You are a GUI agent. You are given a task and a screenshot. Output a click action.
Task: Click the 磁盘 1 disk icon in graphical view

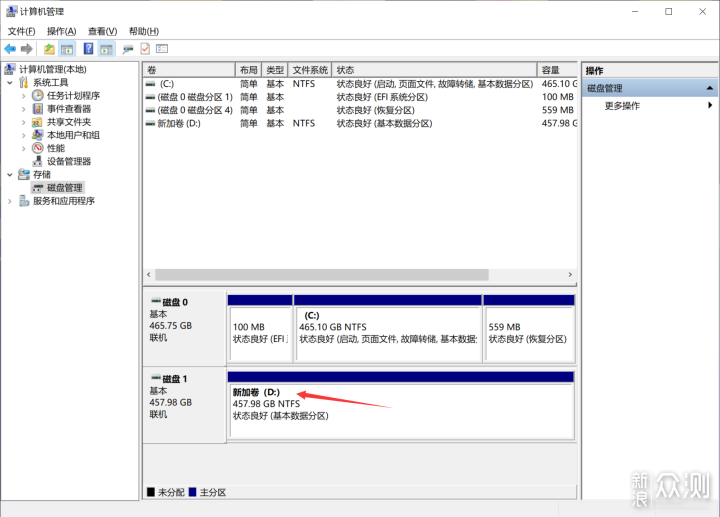[x=156, y=378]
